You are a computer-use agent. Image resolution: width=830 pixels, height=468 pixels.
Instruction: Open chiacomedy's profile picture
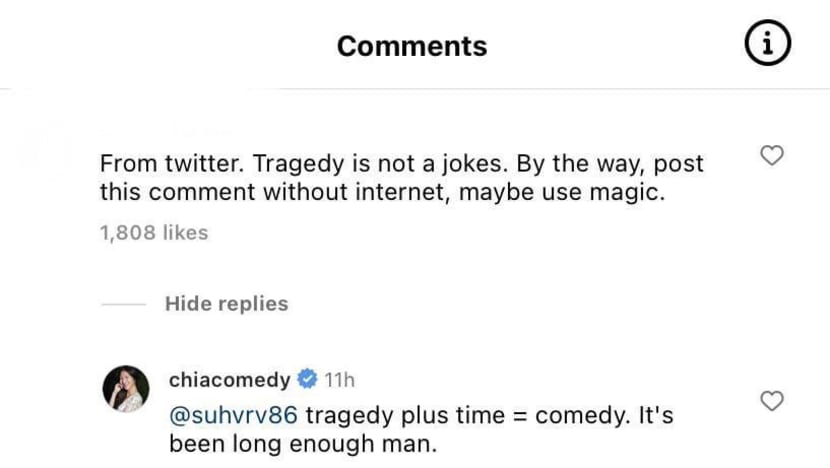coord(126,390)
